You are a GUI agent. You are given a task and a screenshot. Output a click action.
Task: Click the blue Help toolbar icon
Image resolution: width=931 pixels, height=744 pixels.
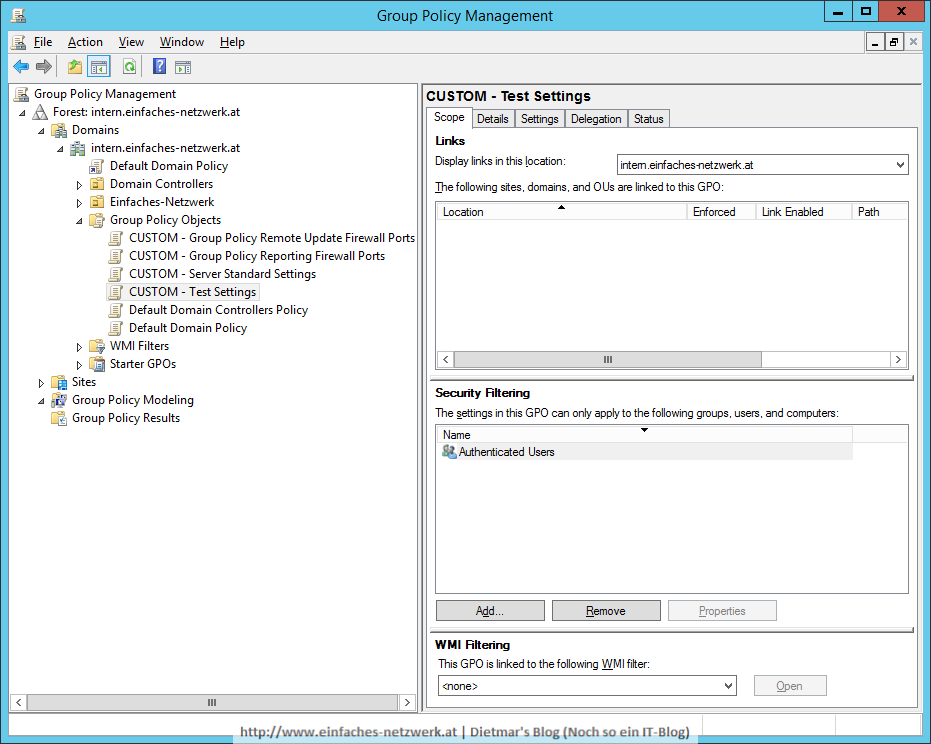pos(159,66)
